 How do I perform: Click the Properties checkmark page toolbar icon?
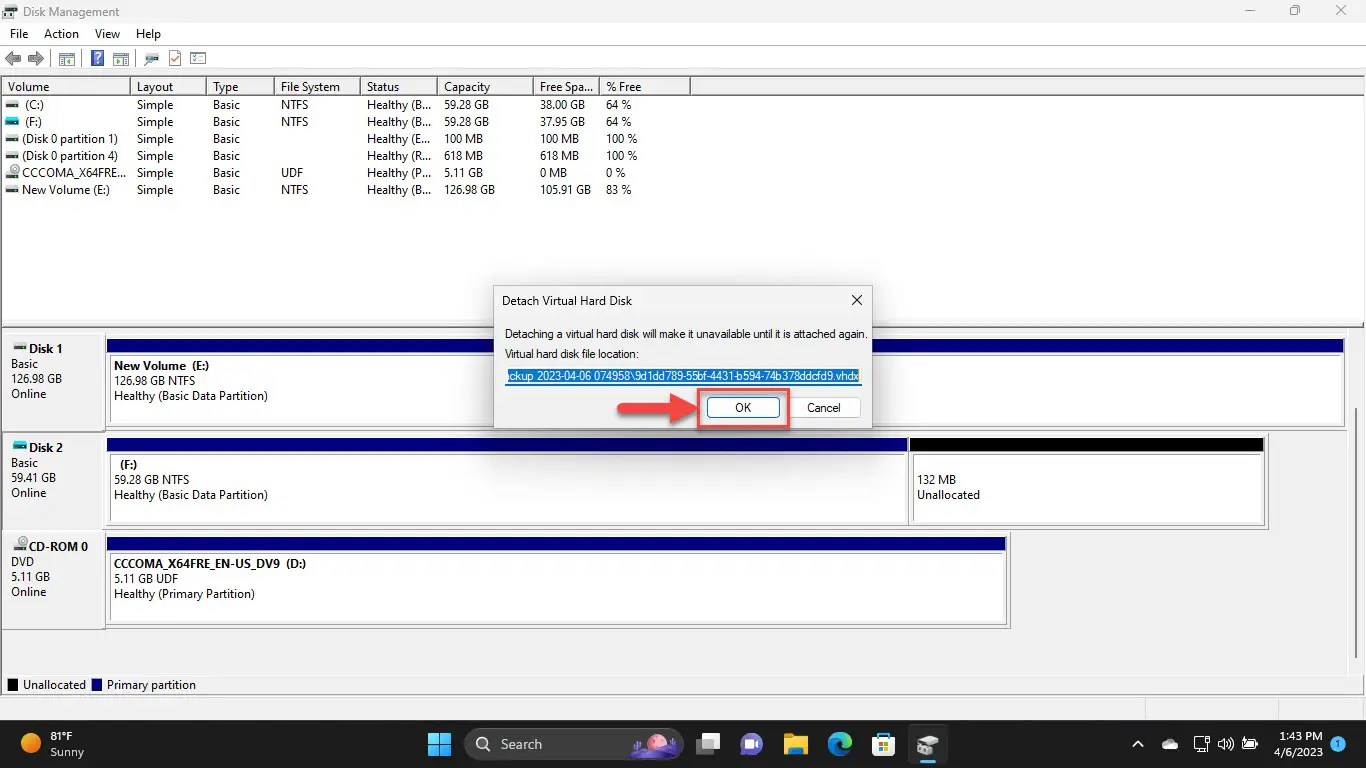coord(175,59)
